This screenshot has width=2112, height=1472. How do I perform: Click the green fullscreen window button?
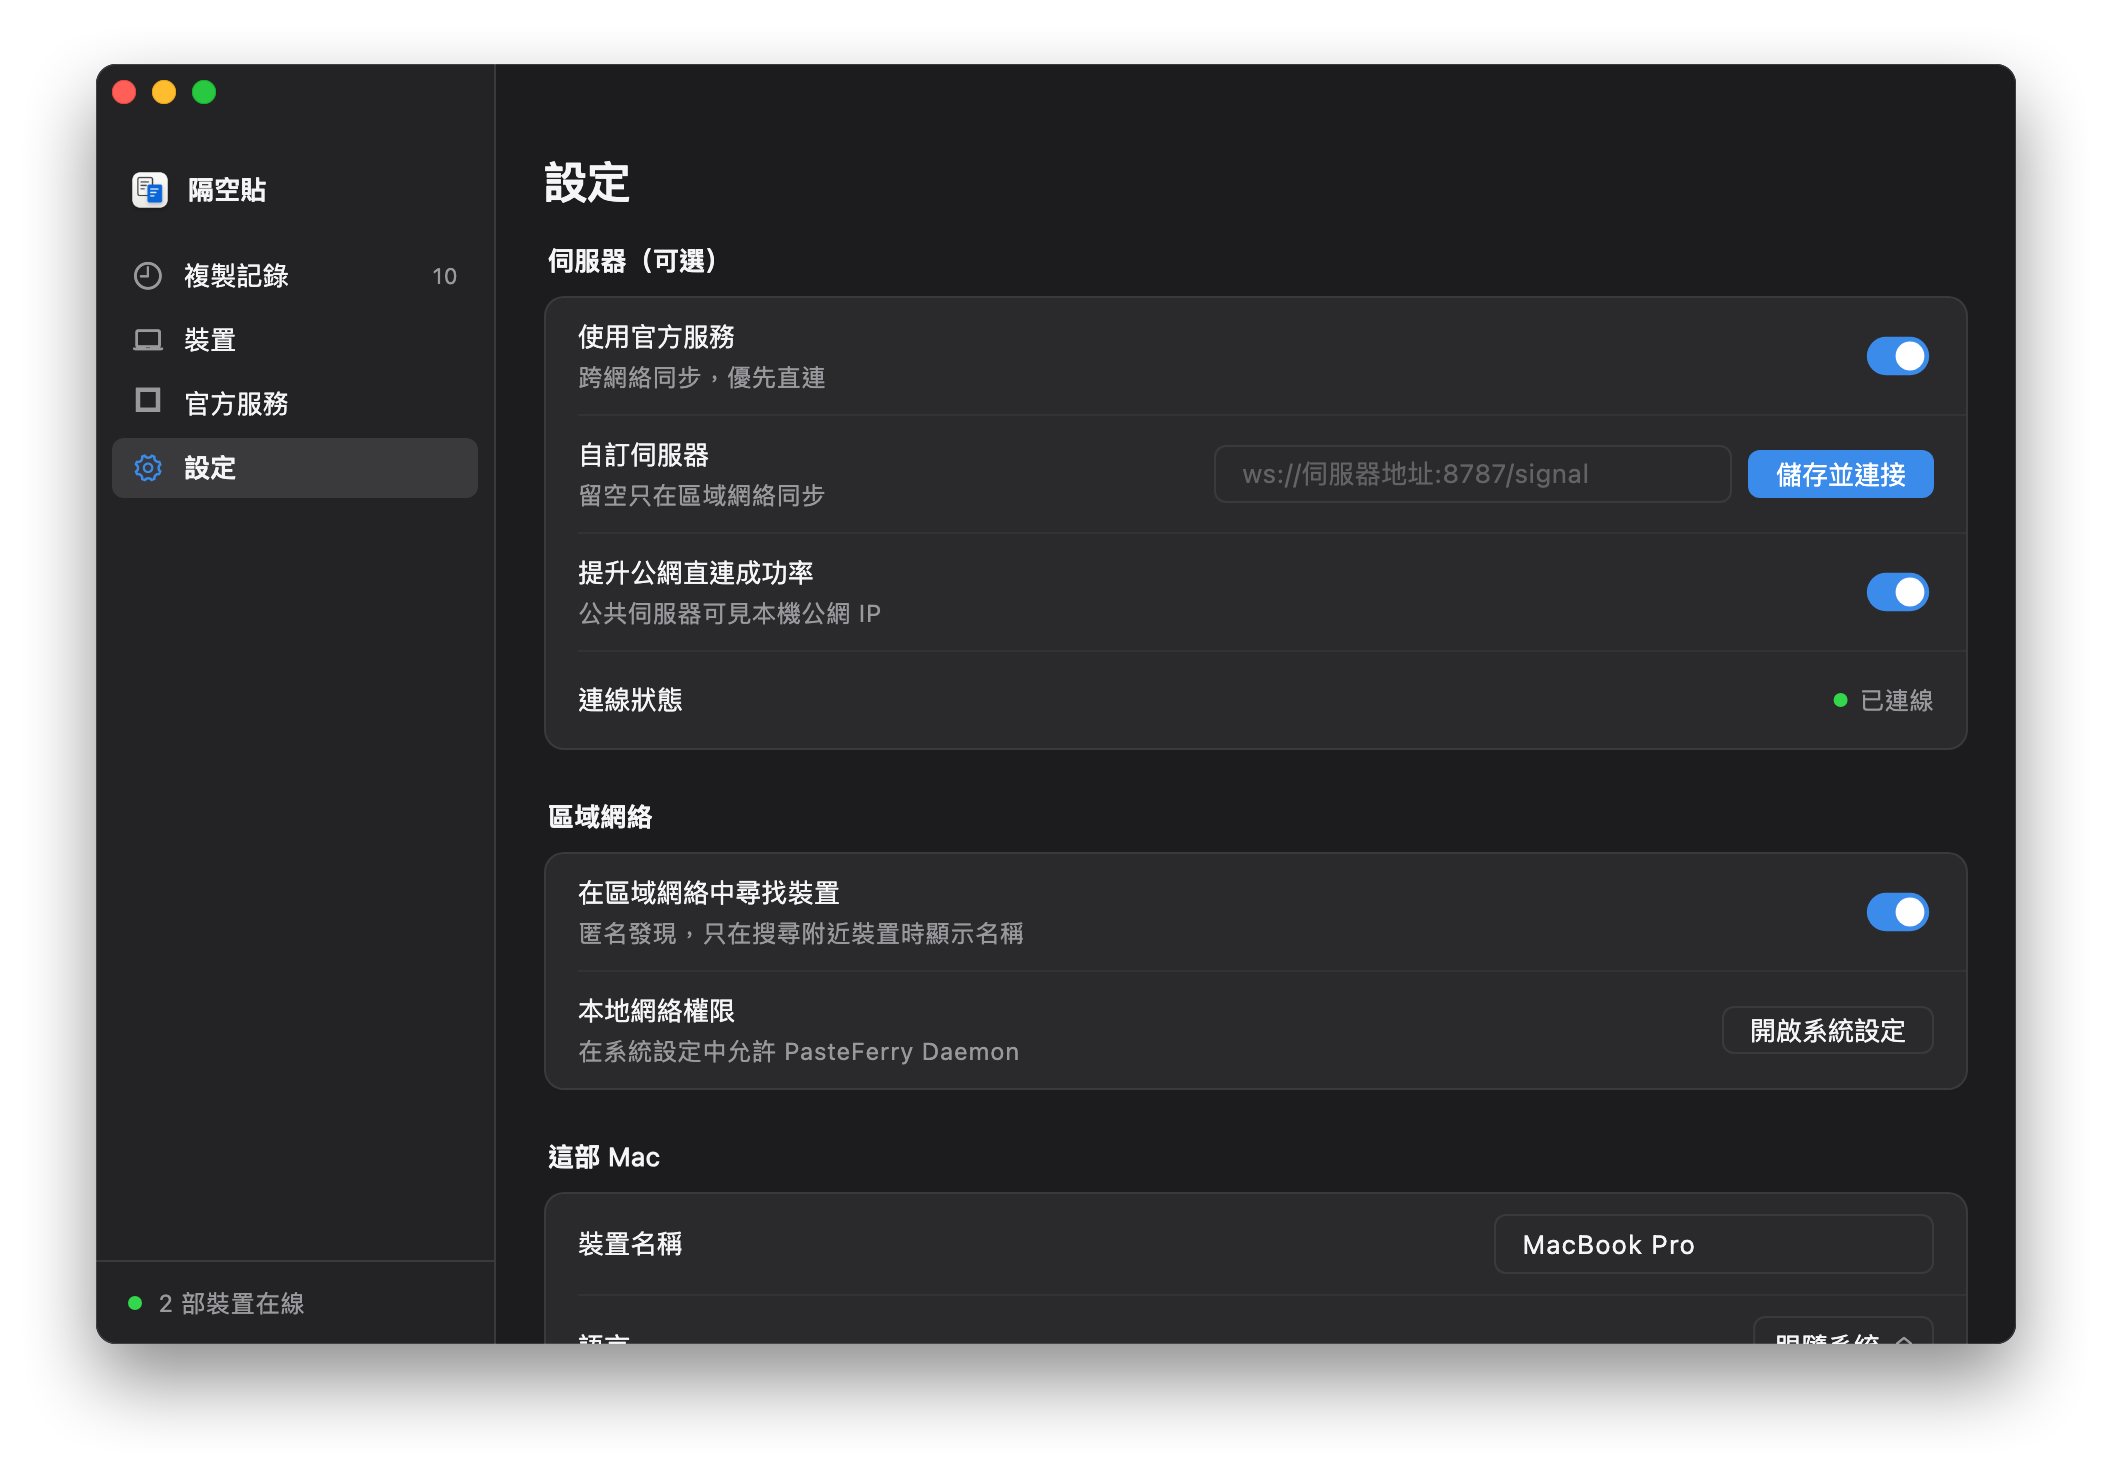(x=204, y=92)
